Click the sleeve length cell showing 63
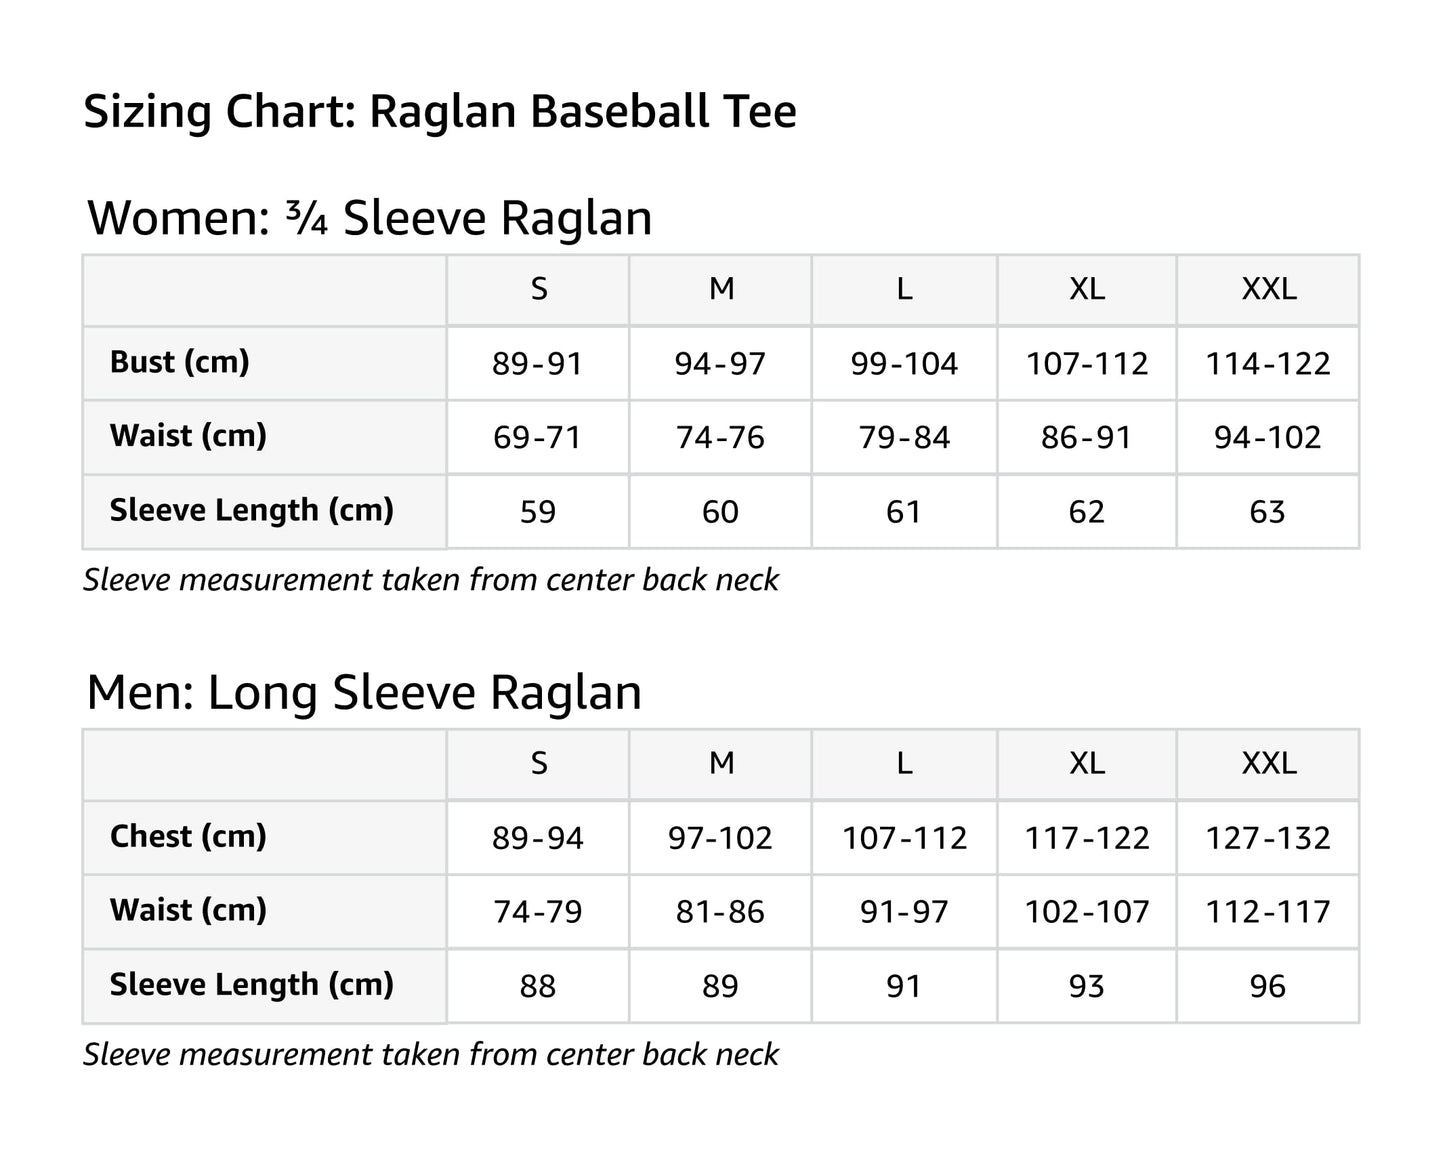This screenshot has width=1445, height=1156. click(1267, 512)
